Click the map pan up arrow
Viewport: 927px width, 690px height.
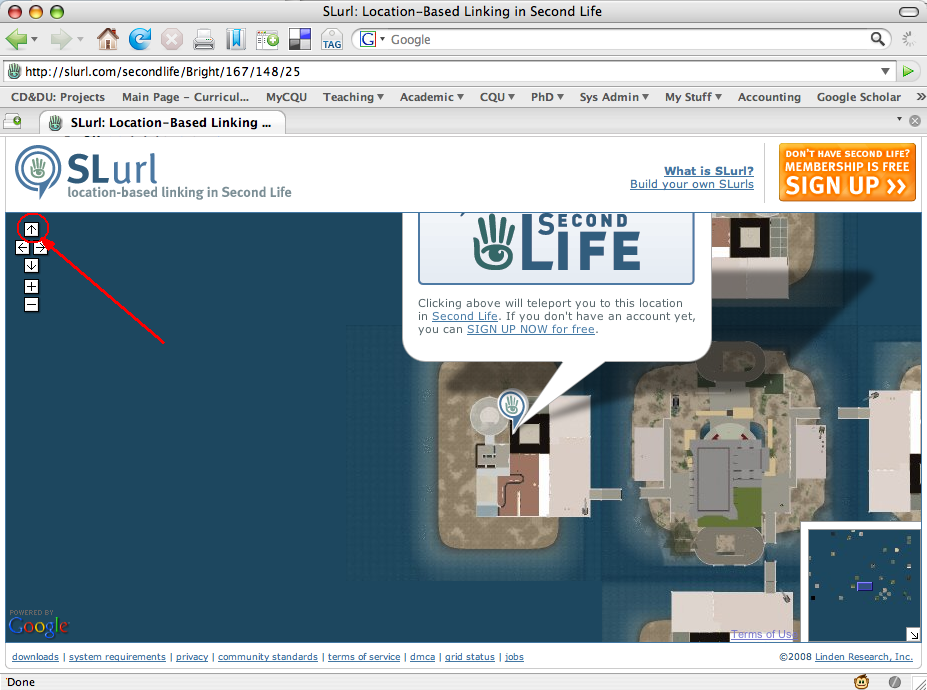click(x=32, y=229)
